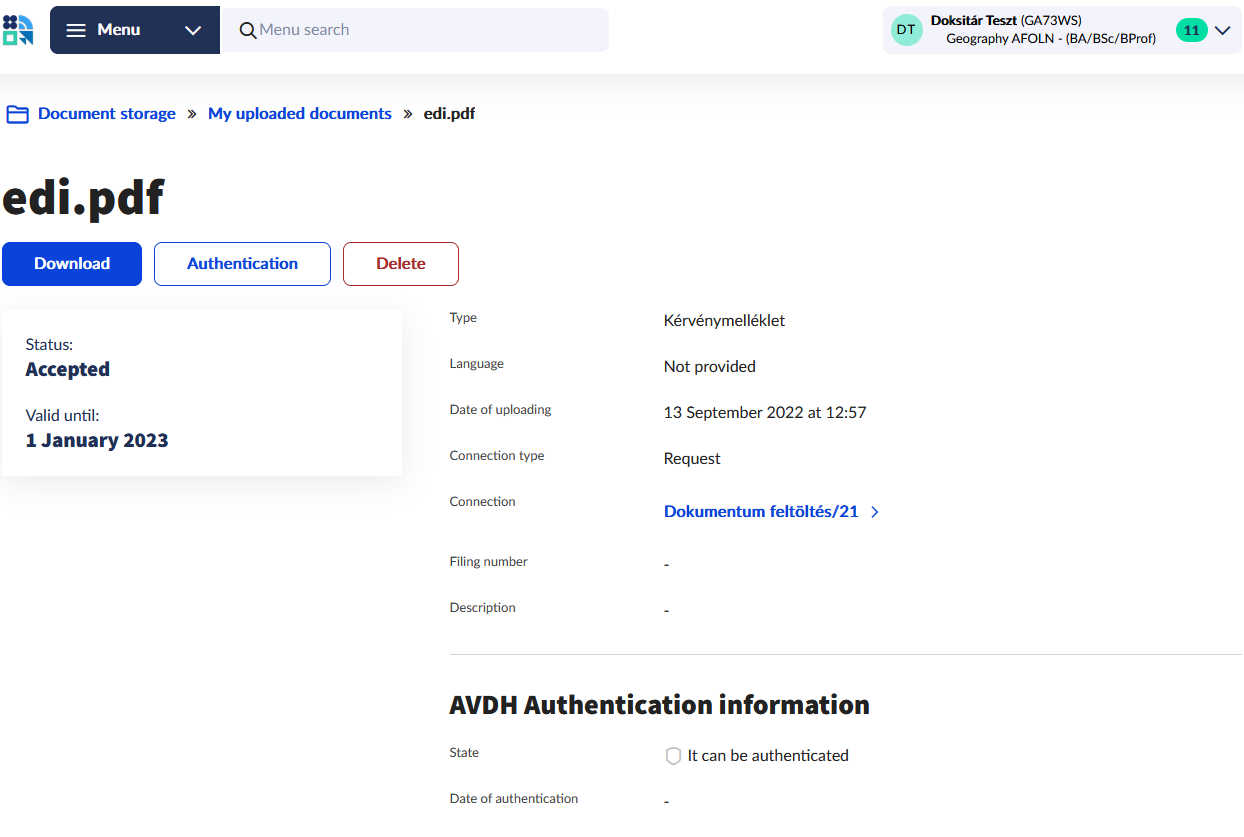Select the Doksitár Teszt user name
This screenshot has height=837, width=1244.
(973, 20)
